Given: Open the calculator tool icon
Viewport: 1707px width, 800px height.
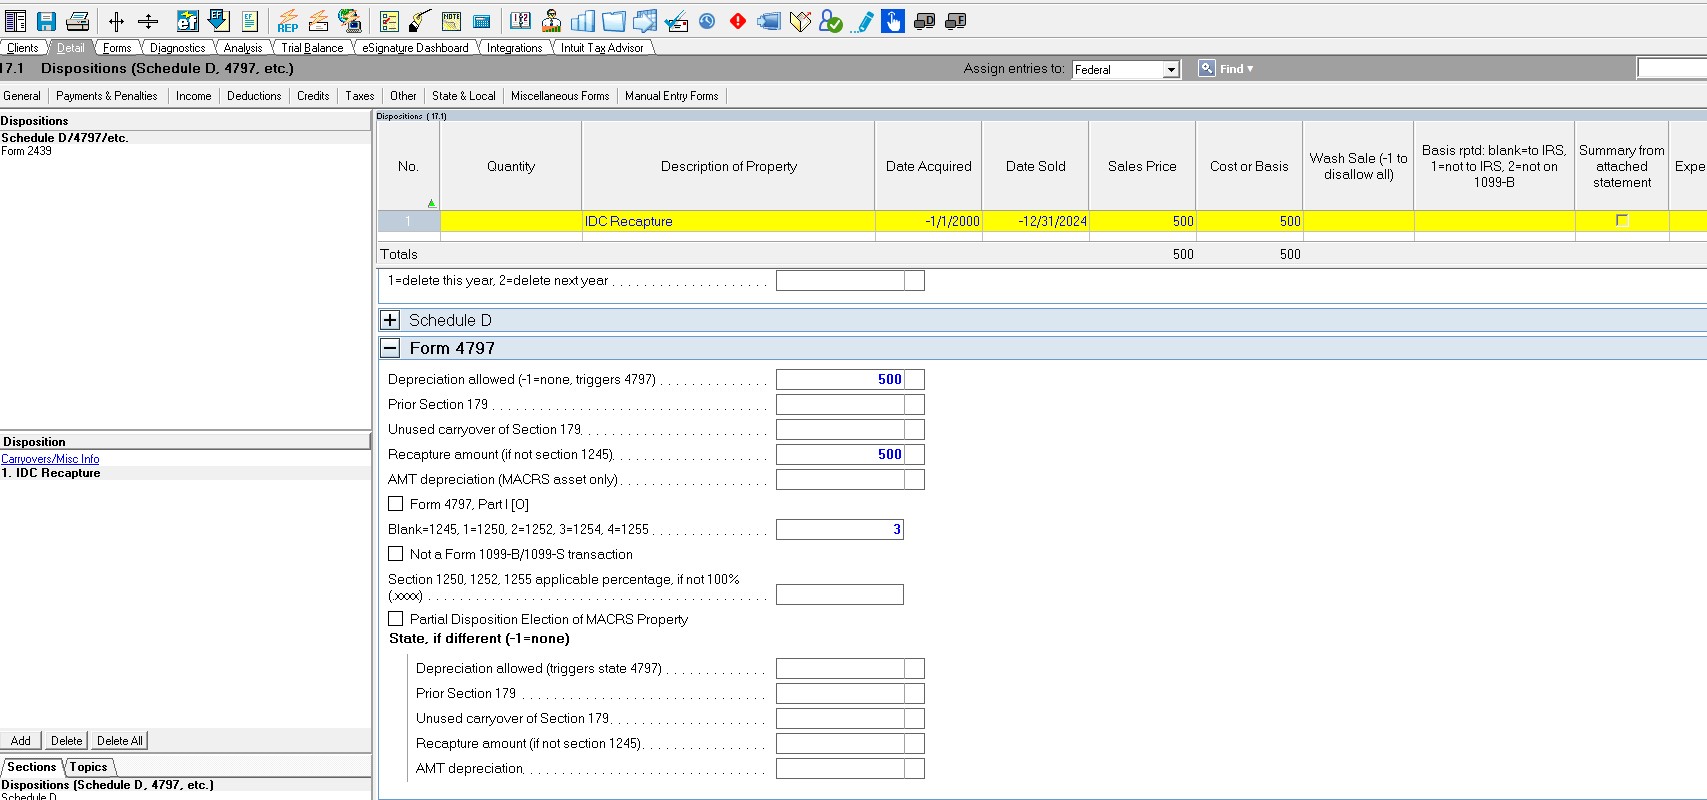Looking at the screenshot, I should tap(481, 21).
